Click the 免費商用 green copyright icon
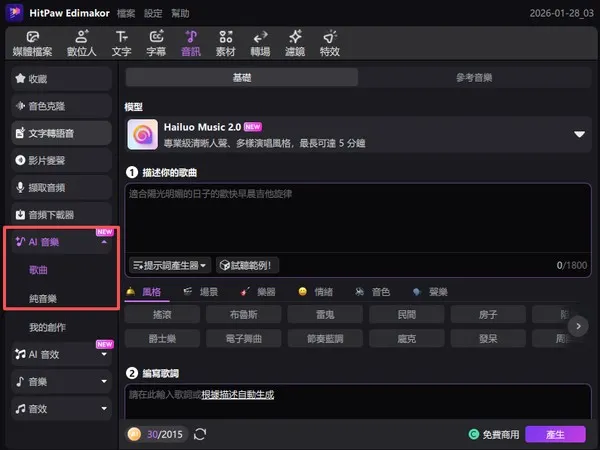The height and width of the screenshot is (450, 600). pyautogui.click(x=474, y=434)
